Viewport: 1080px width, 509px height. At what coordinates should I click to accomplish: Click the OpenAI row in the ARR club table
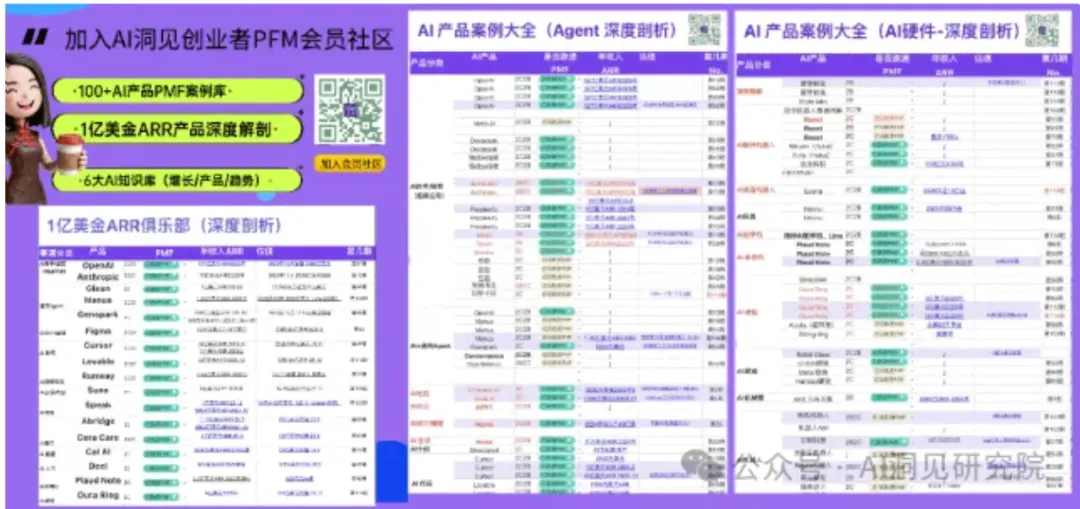pyautogui.click(x=206, y=264)
